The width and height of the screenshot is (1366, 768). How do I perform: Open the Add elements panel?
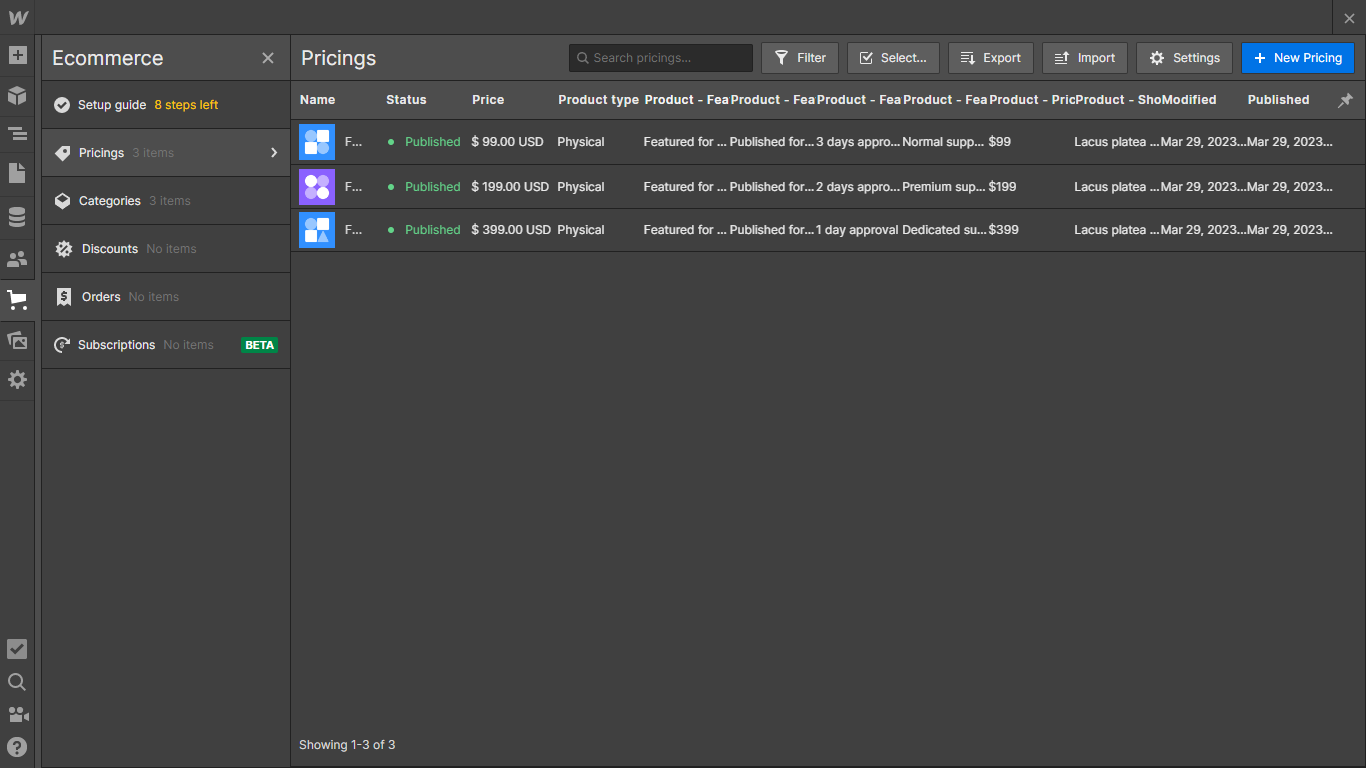(17, 55)
